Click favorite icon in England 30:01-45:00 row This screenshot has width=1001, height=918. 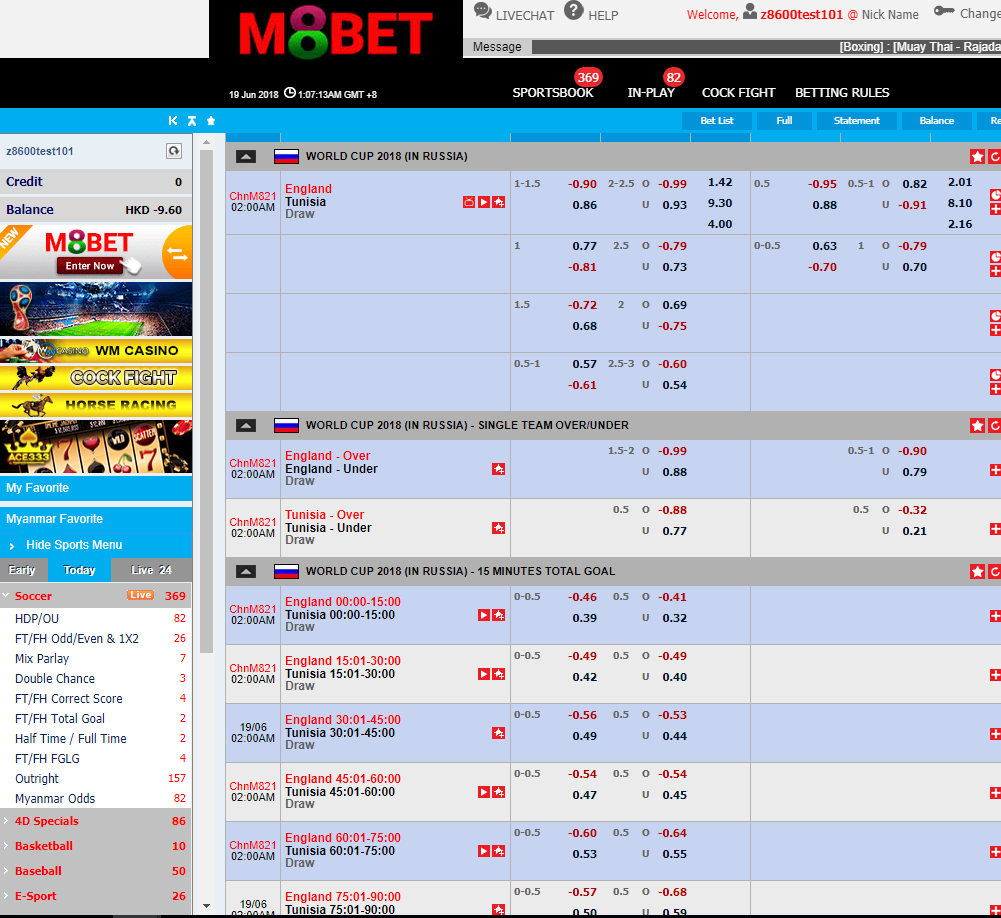point(499,733)
